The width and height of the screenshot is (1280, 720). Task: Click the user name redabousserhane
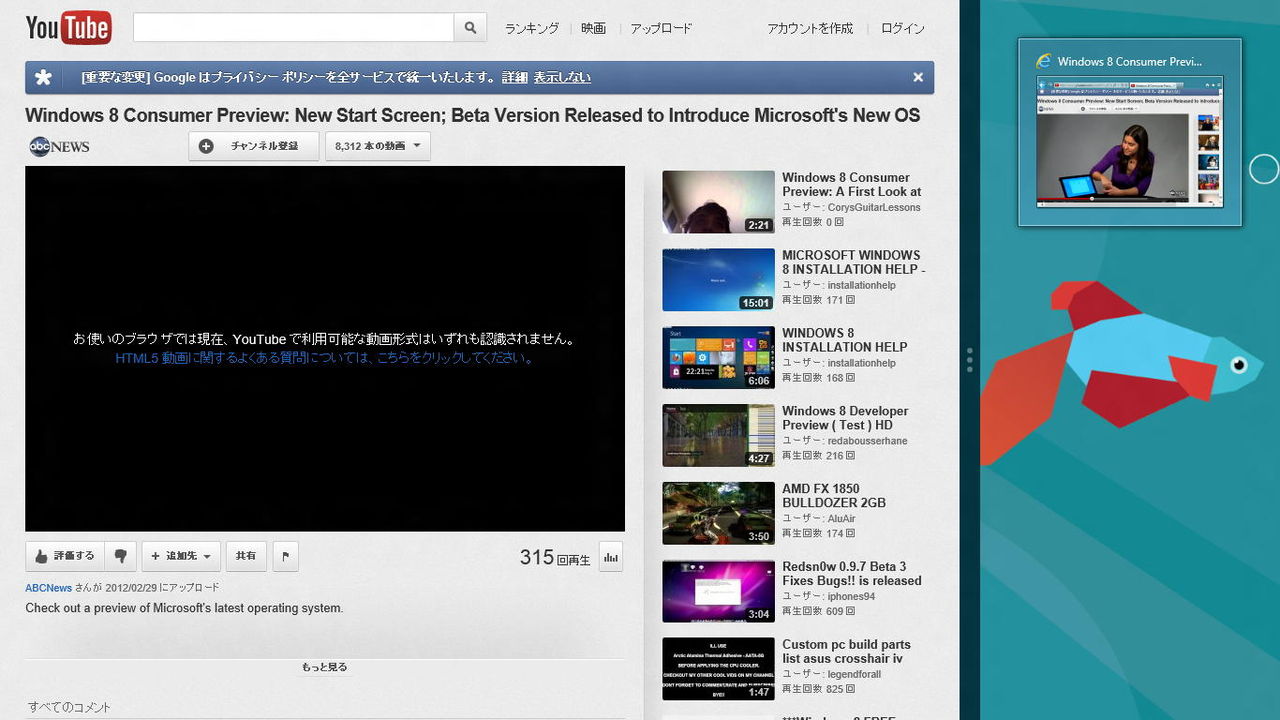868,441
